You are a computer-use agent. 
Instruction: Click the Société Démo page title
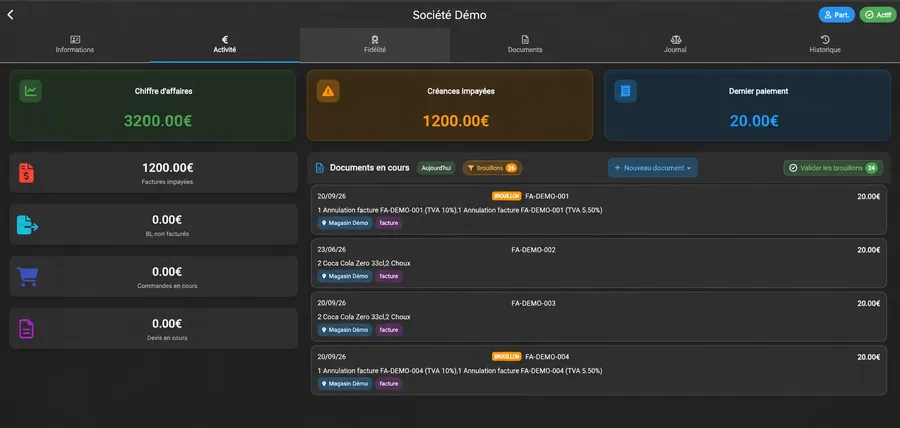tap(449, 15)
